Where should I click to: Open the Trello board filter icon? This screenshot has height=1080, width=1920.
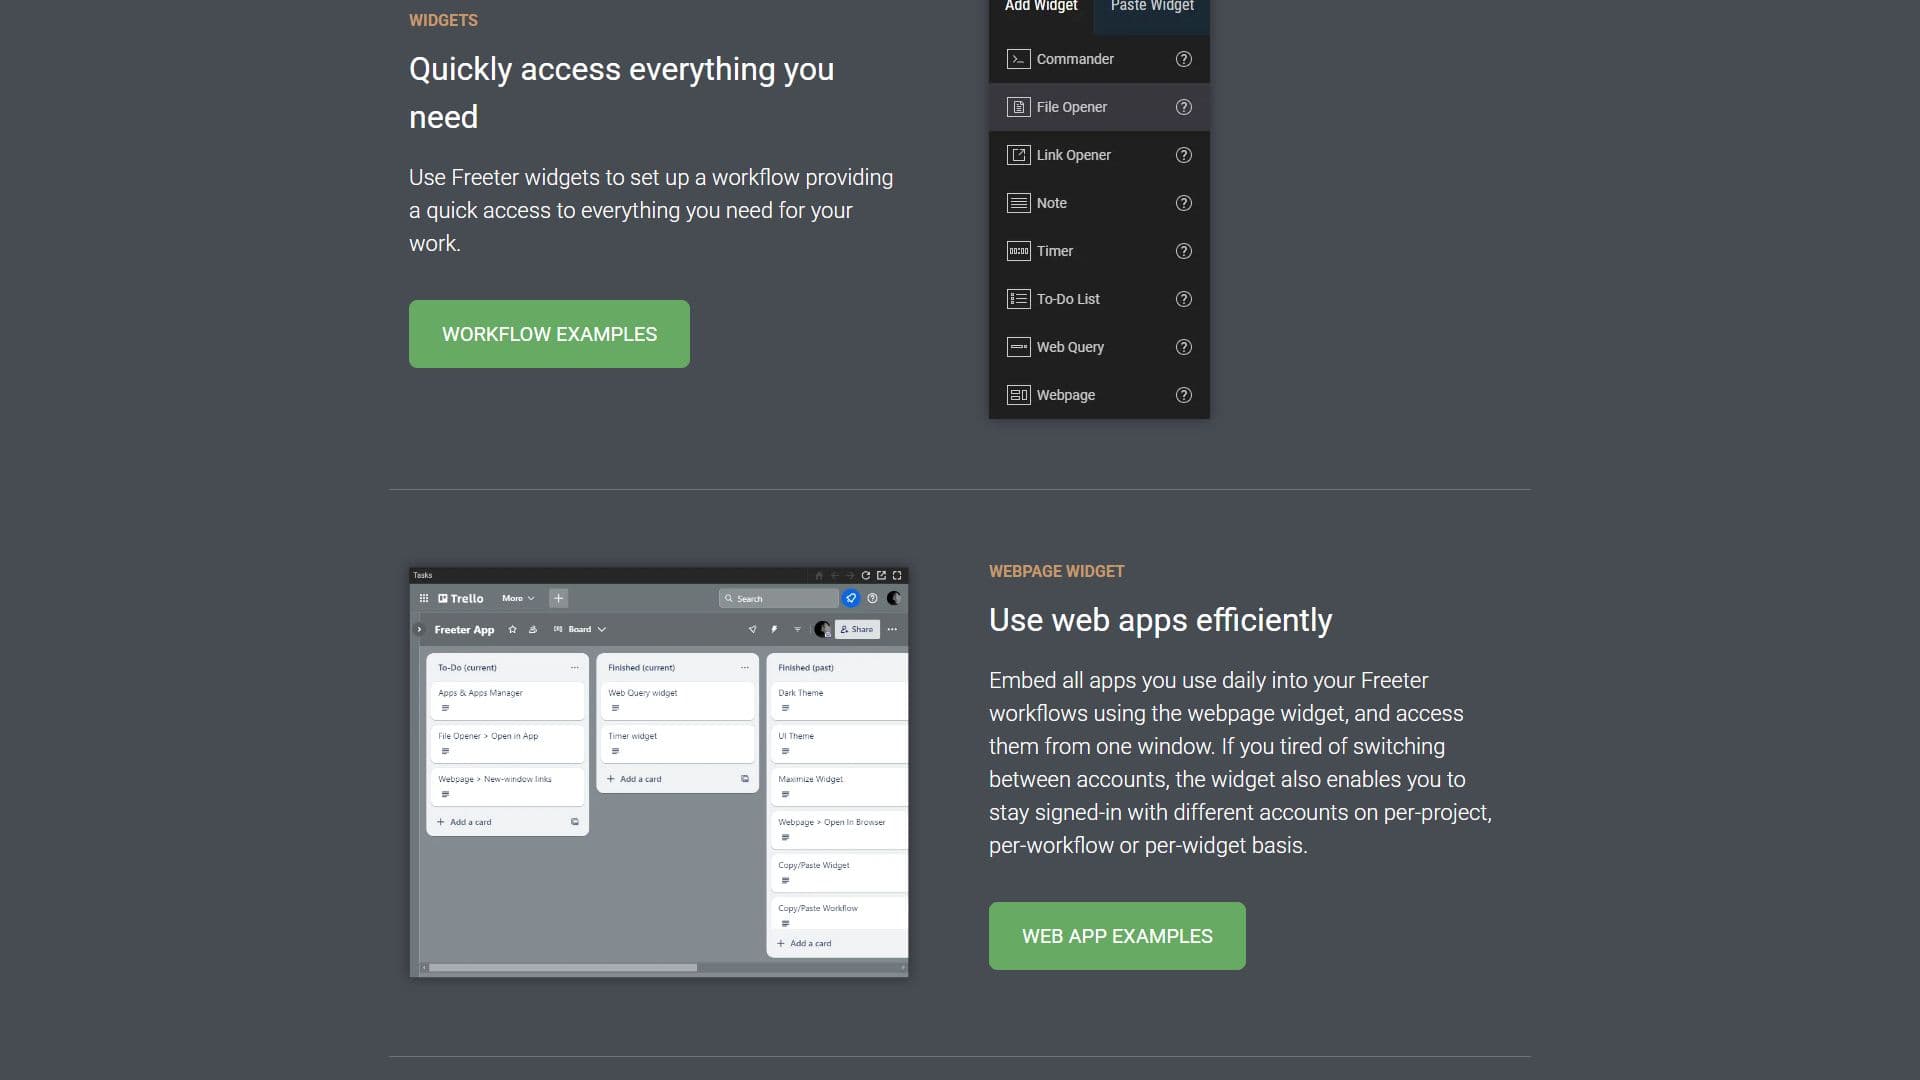click(x=797, y=629)
